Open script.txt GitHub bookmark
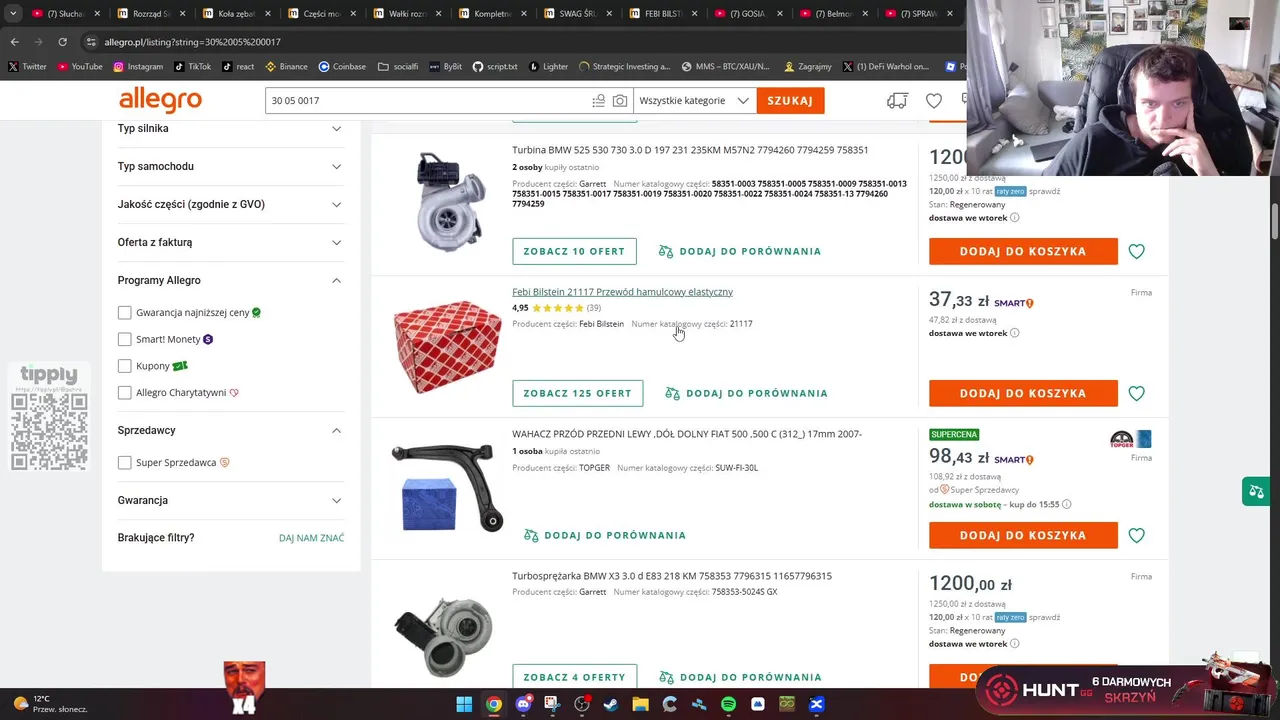This screenshot has width=1280, height=720. (495, 67)
